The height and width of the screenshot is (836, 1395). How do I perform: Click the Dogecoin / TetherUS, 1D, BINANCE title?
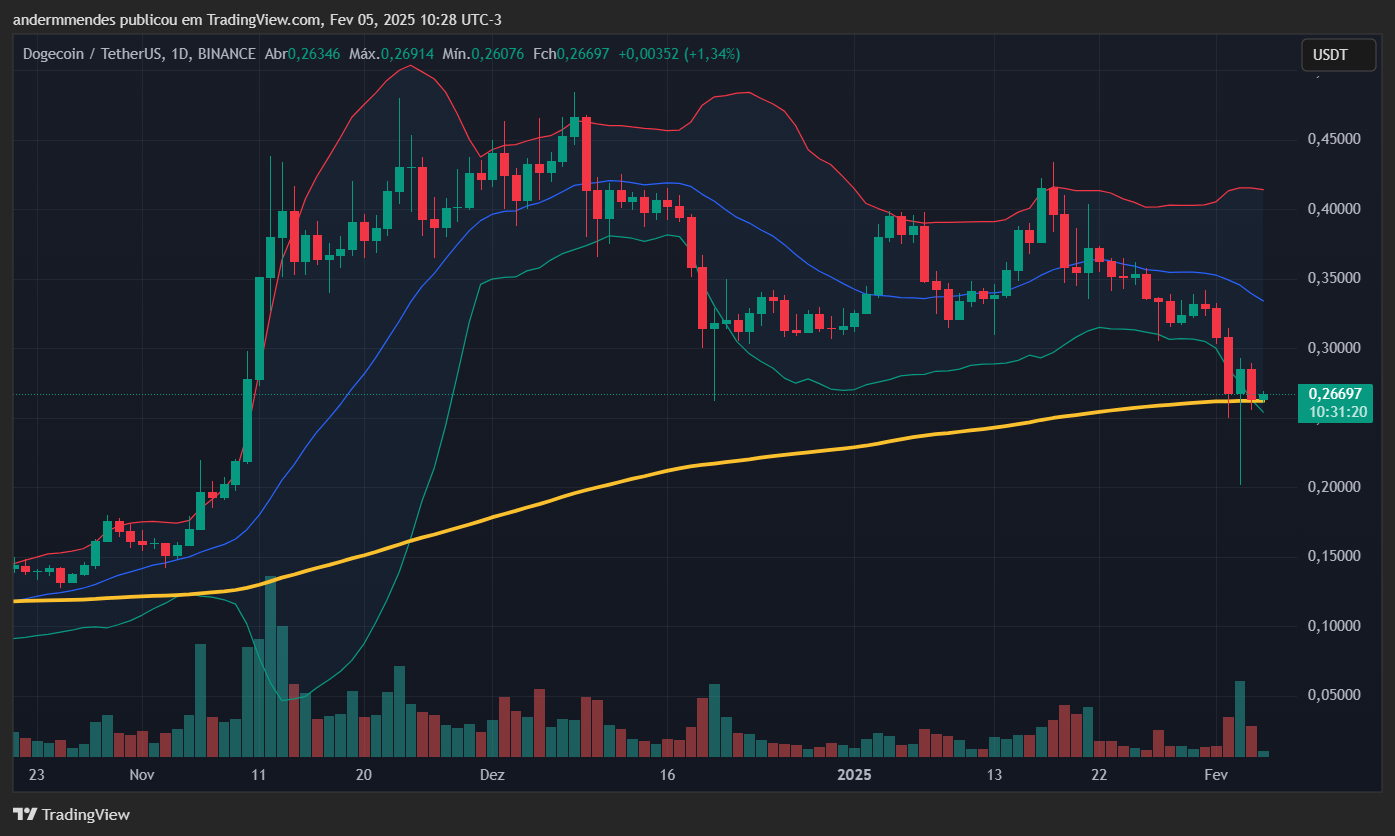pyautogui.click(x=139, y=54)
